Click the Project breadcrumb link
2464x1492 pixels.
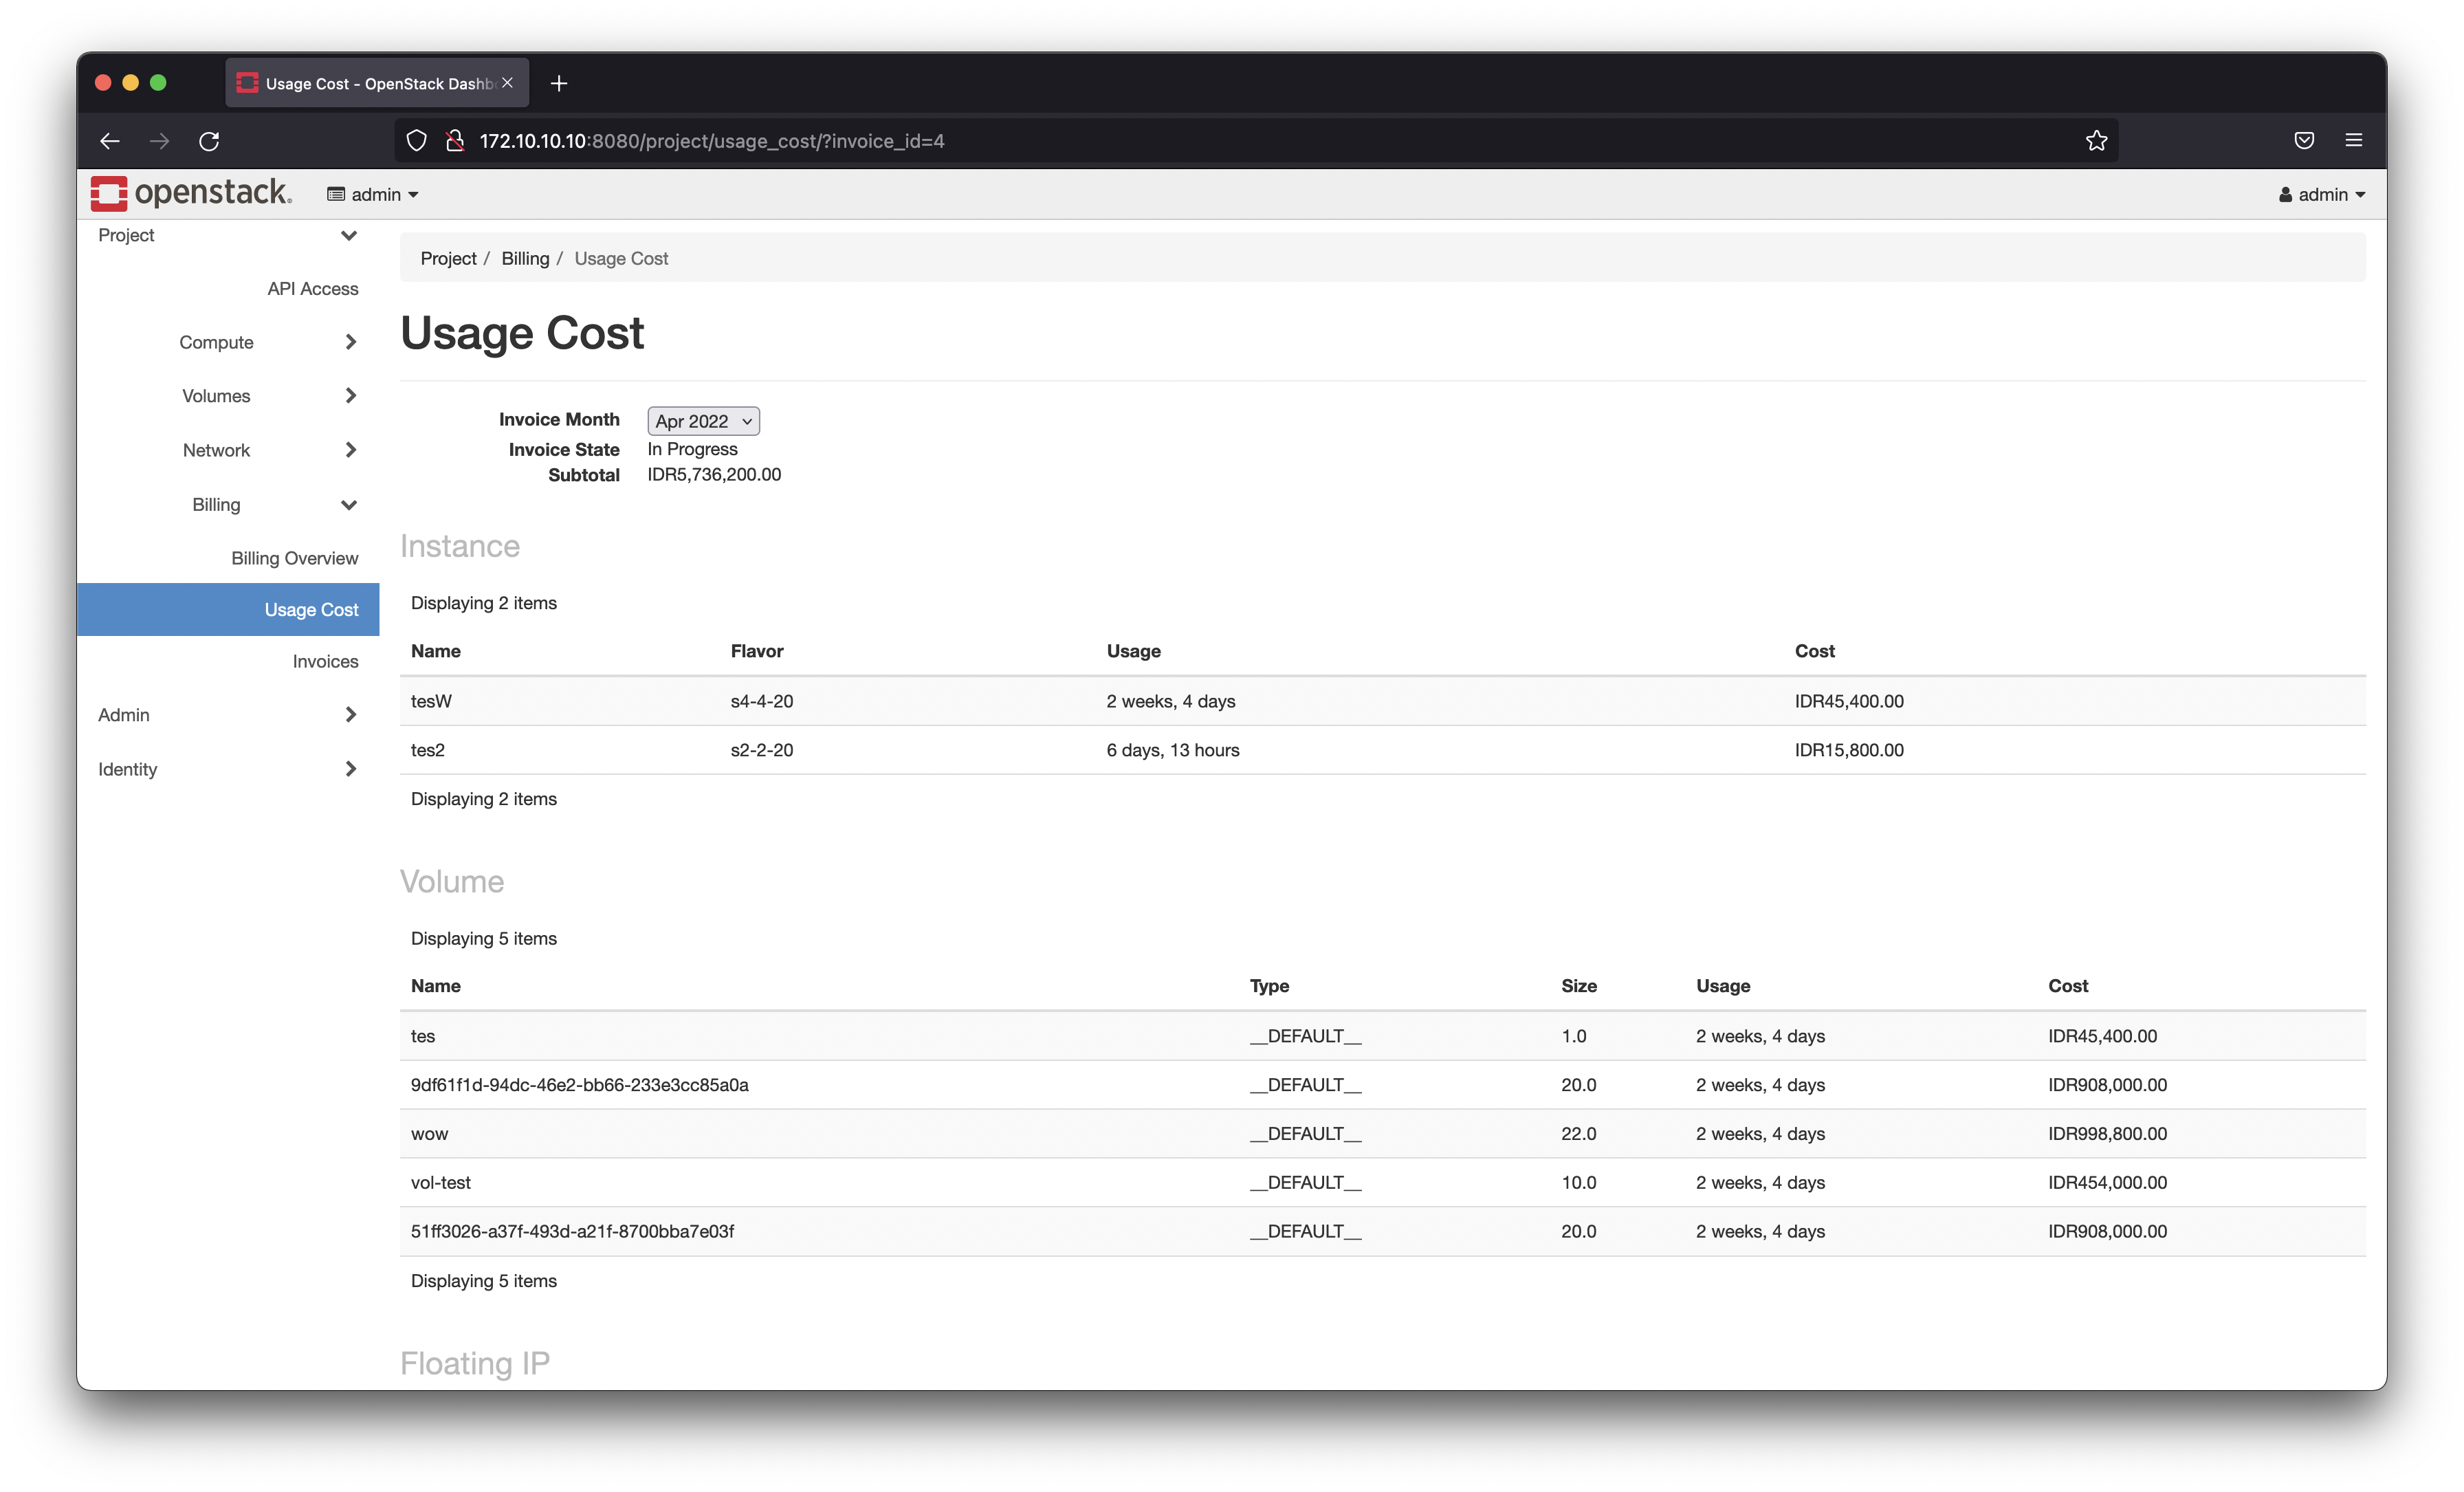pos(448,258)
